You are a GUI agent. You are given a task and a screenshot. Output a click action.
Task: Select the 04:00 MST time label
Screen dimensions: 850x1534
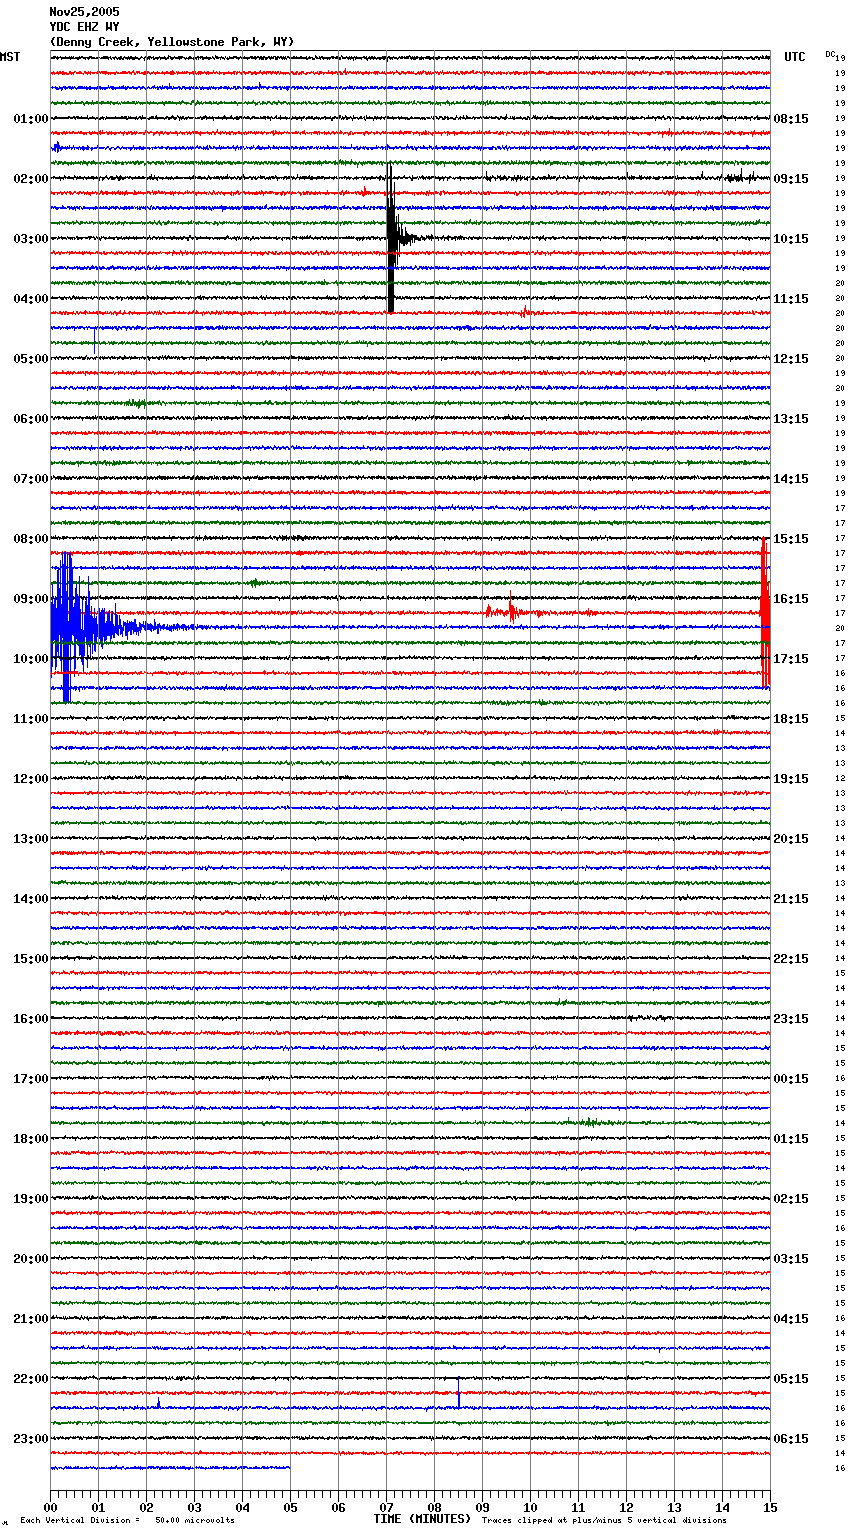[30, 299]
